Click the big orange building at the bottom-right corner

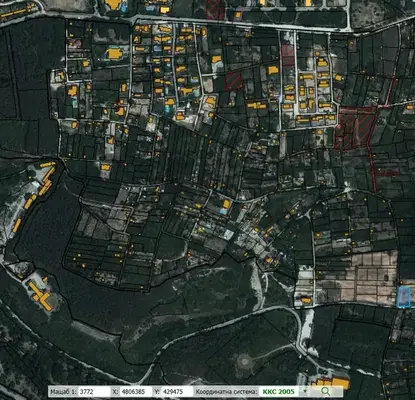pos(333,383)
